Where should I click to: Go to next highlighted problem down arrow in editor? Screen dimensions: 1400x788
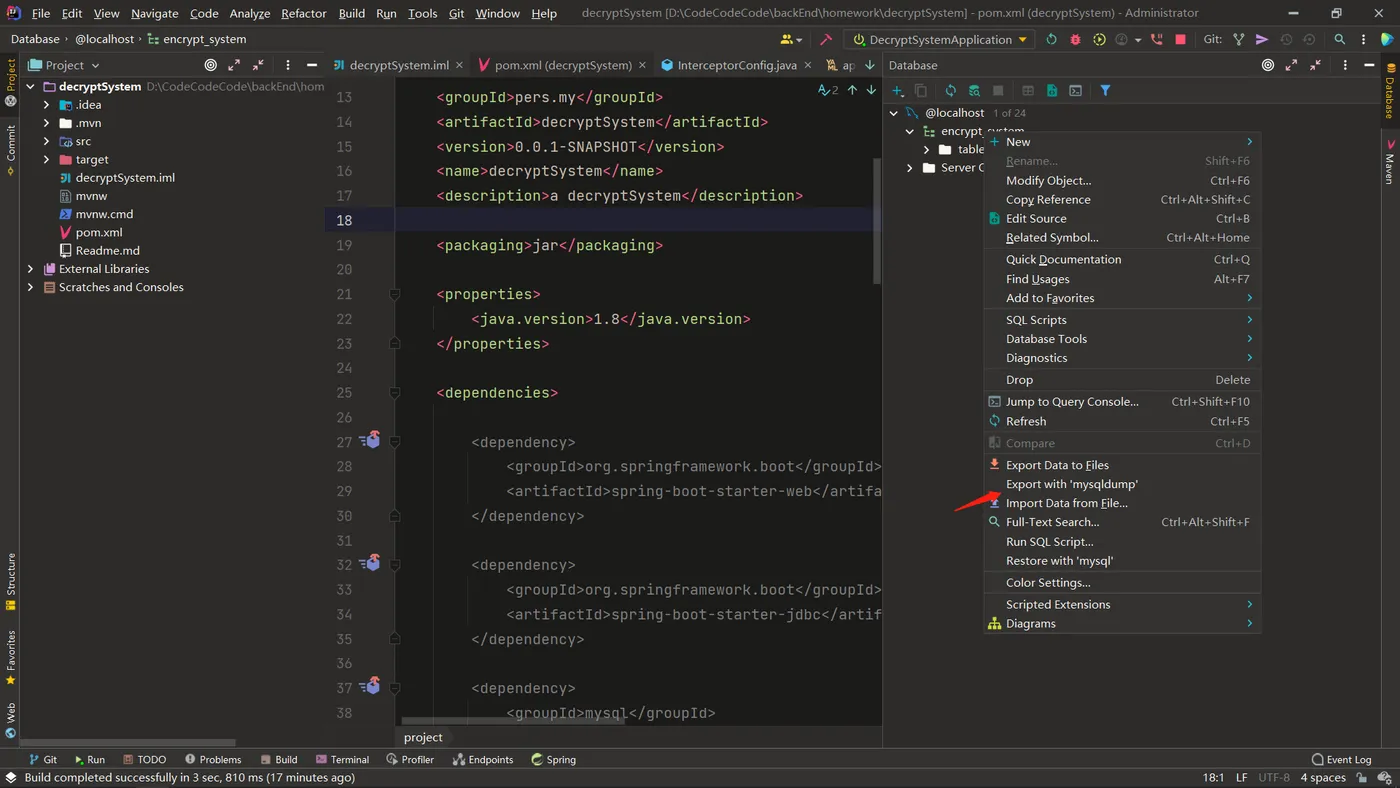pos(871,90)
